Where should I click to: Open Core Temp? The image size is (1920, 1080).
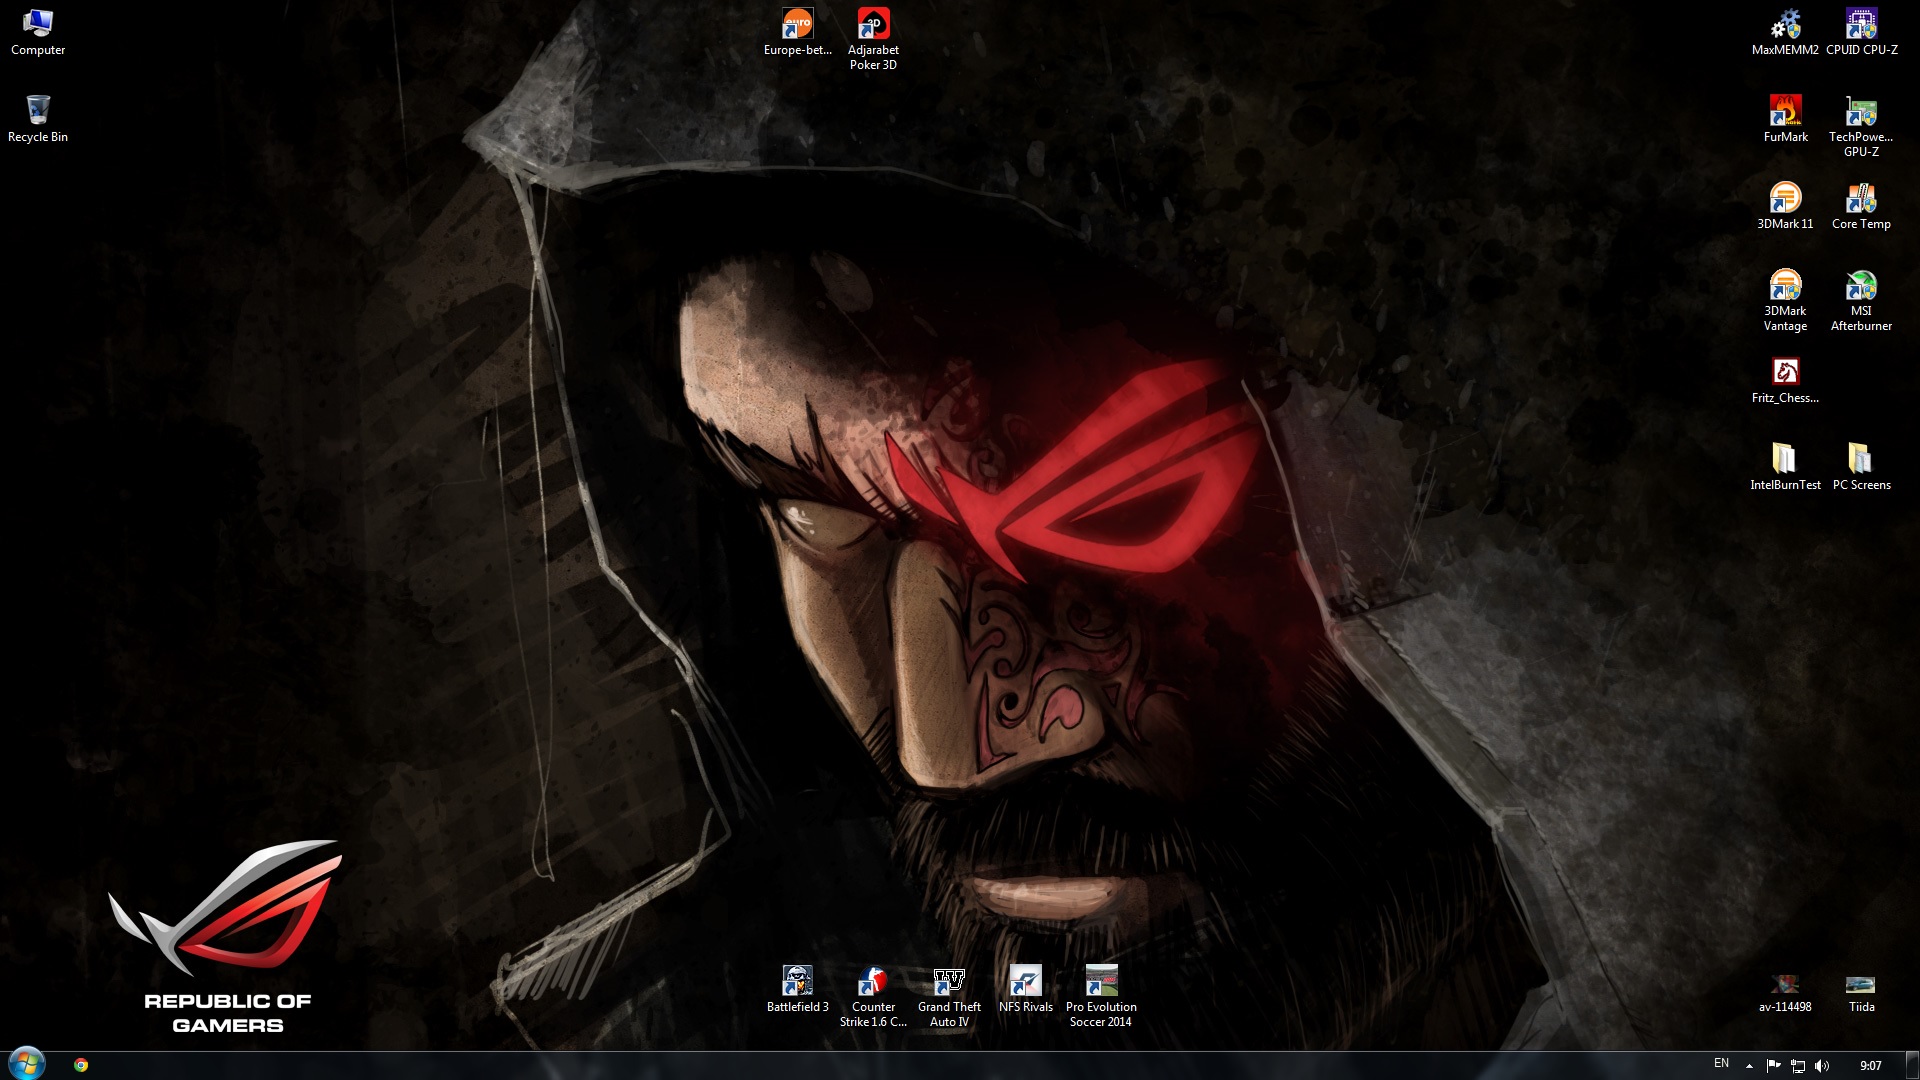point(1861,206)
